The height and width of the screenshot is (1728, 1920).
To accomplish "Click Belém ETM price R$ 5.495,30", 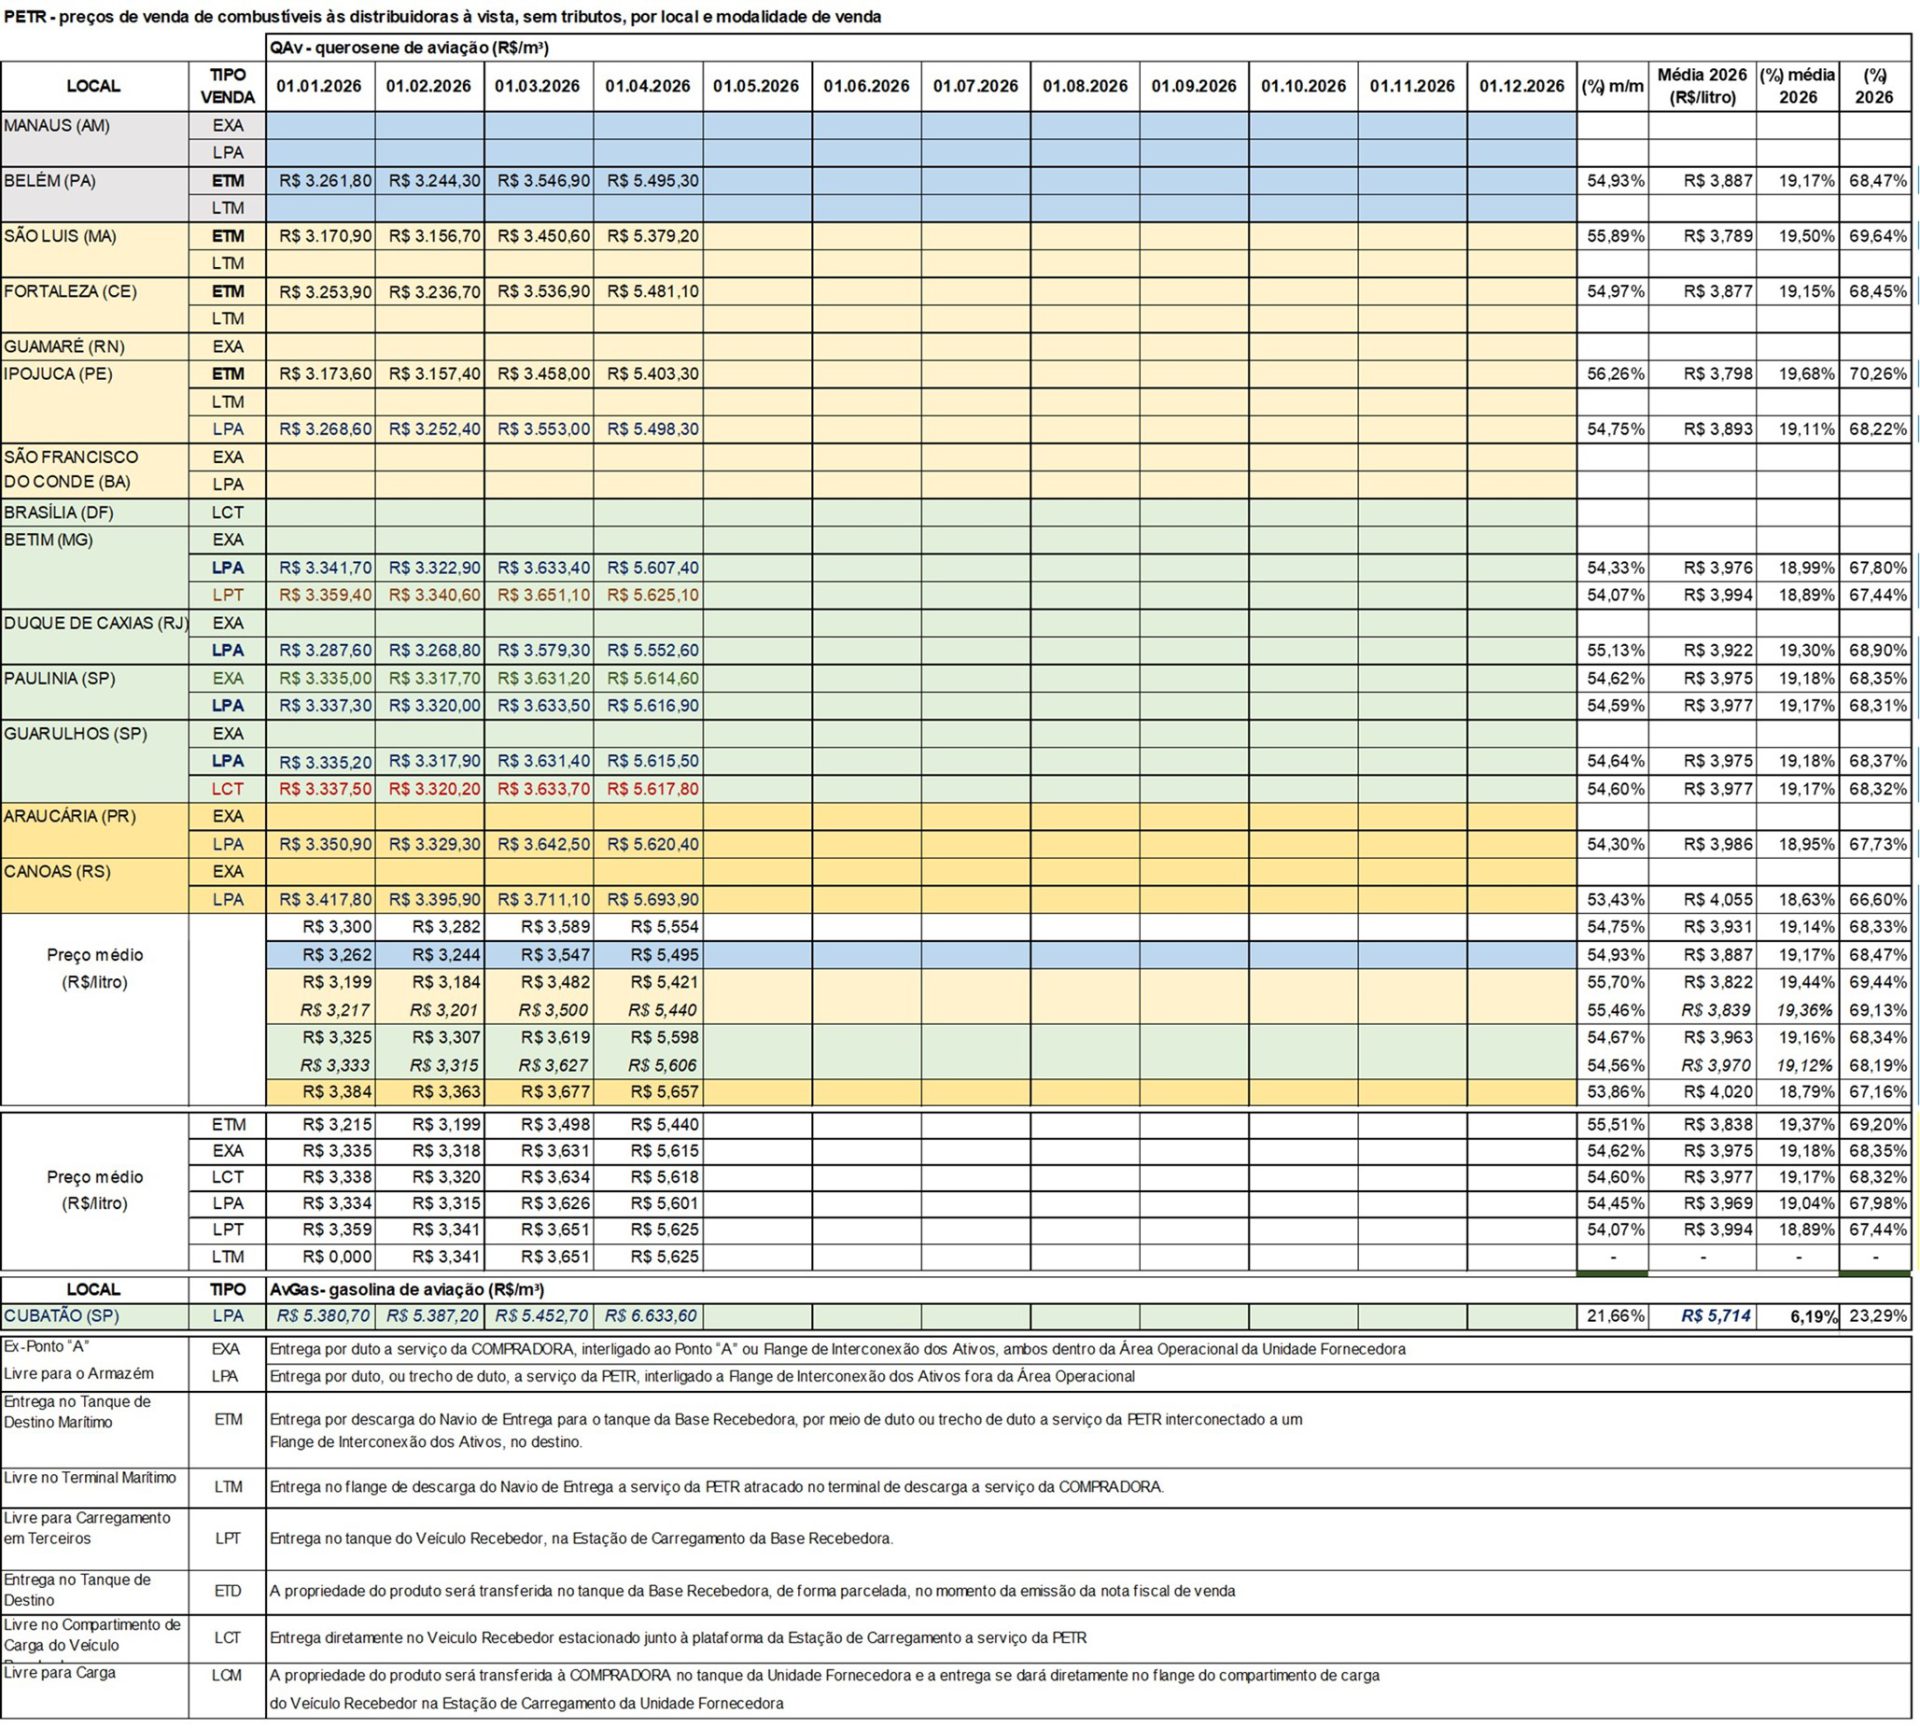I will (x=652, y=181).
